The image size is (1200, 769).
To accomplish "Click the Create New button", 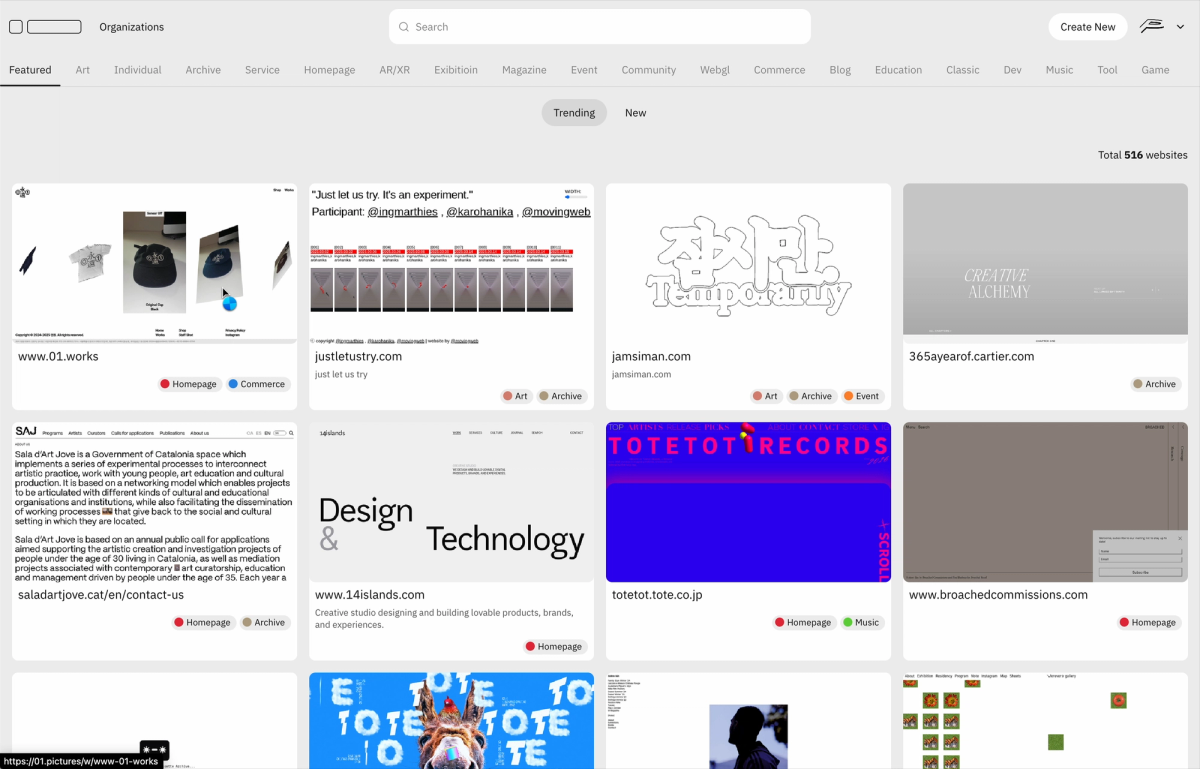I will click(1088, 27).
